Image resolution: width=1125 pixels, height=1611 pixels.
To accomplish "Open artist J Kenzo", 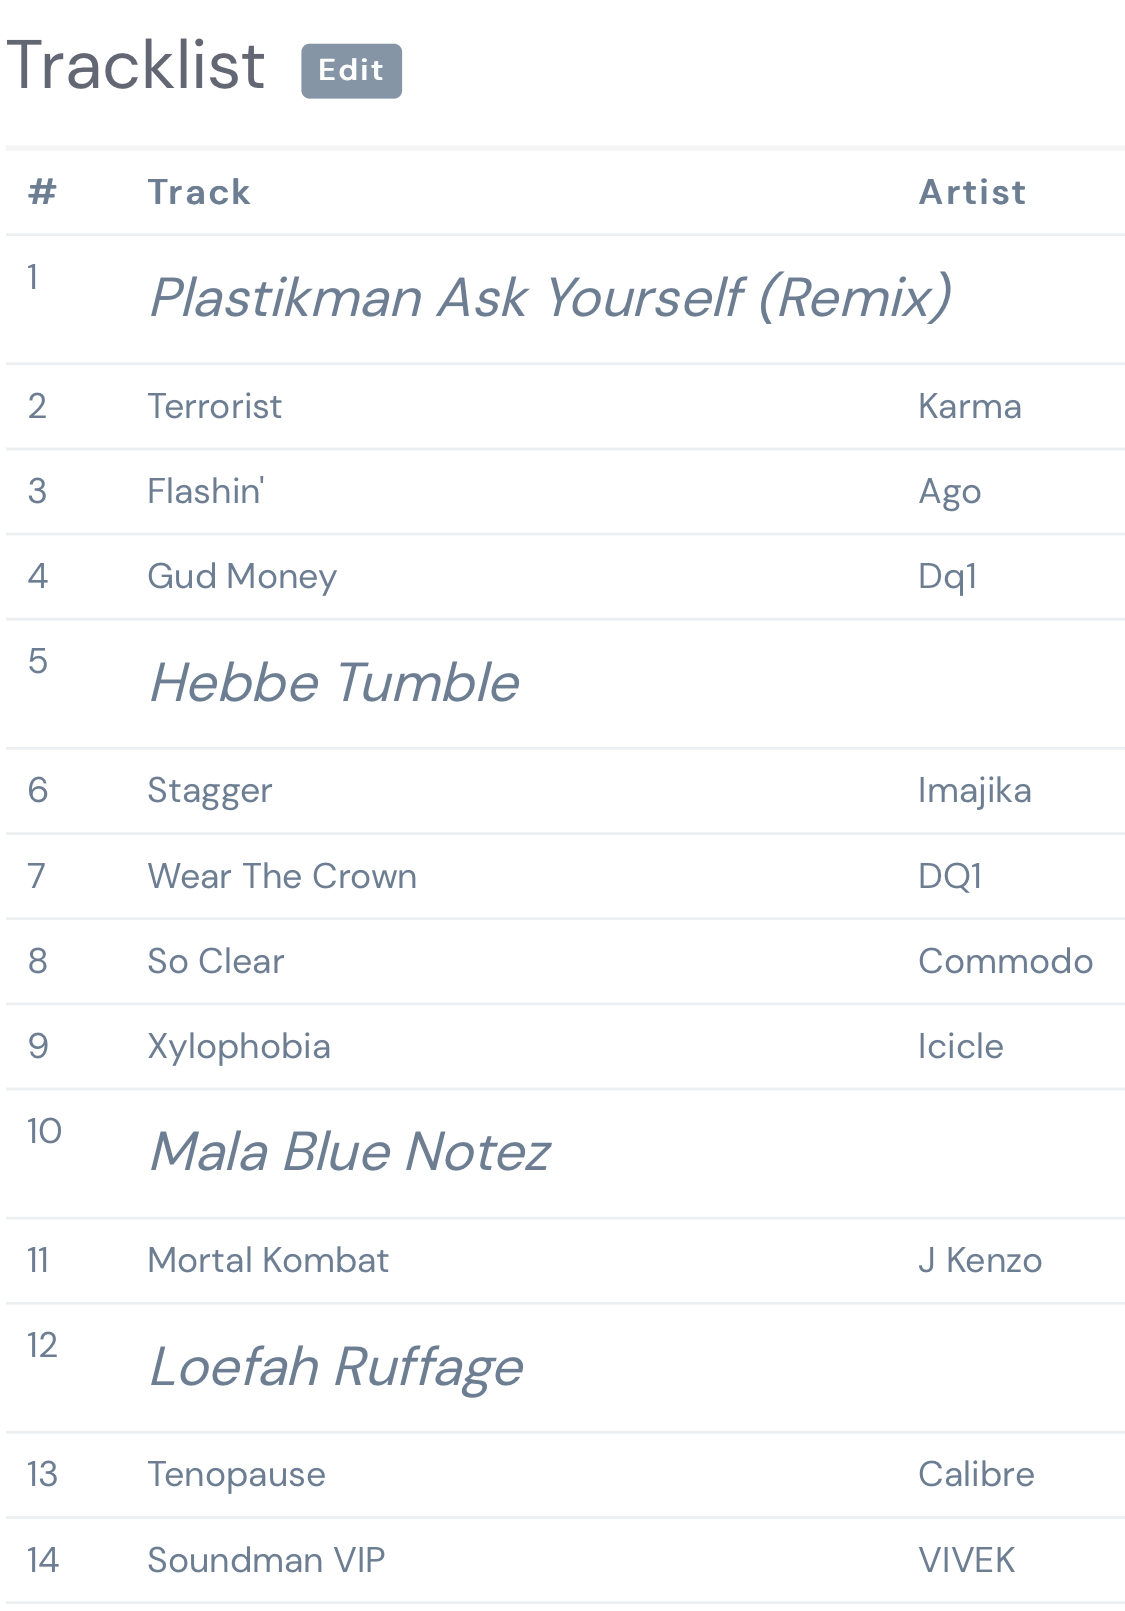I will 980,1261.
